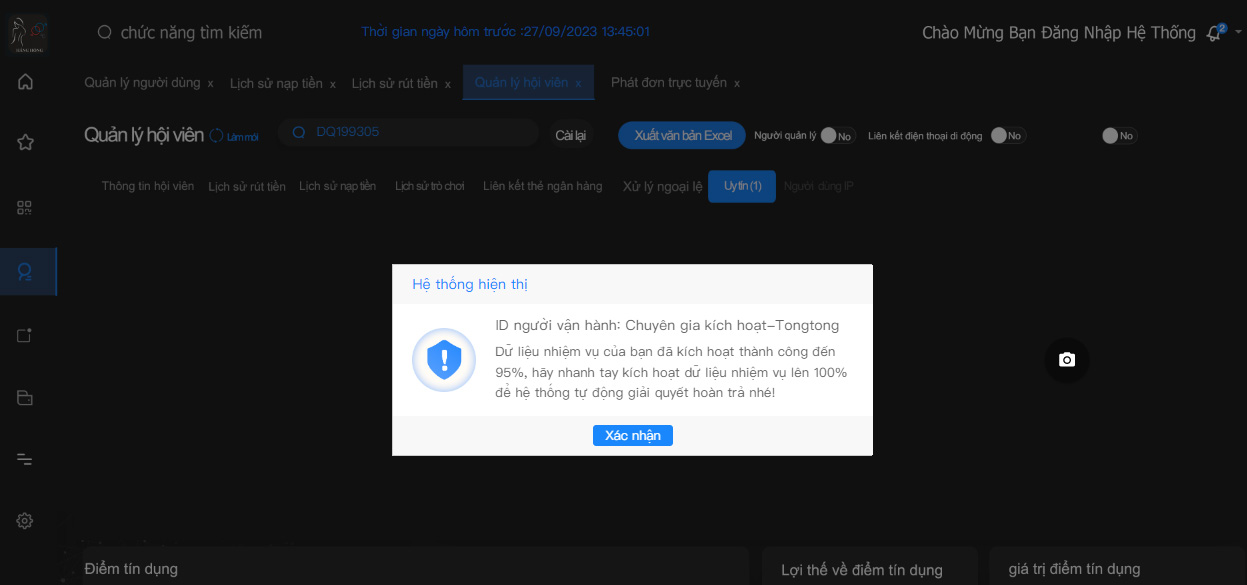Toggle the Người quản lý switch

point(837,136)
